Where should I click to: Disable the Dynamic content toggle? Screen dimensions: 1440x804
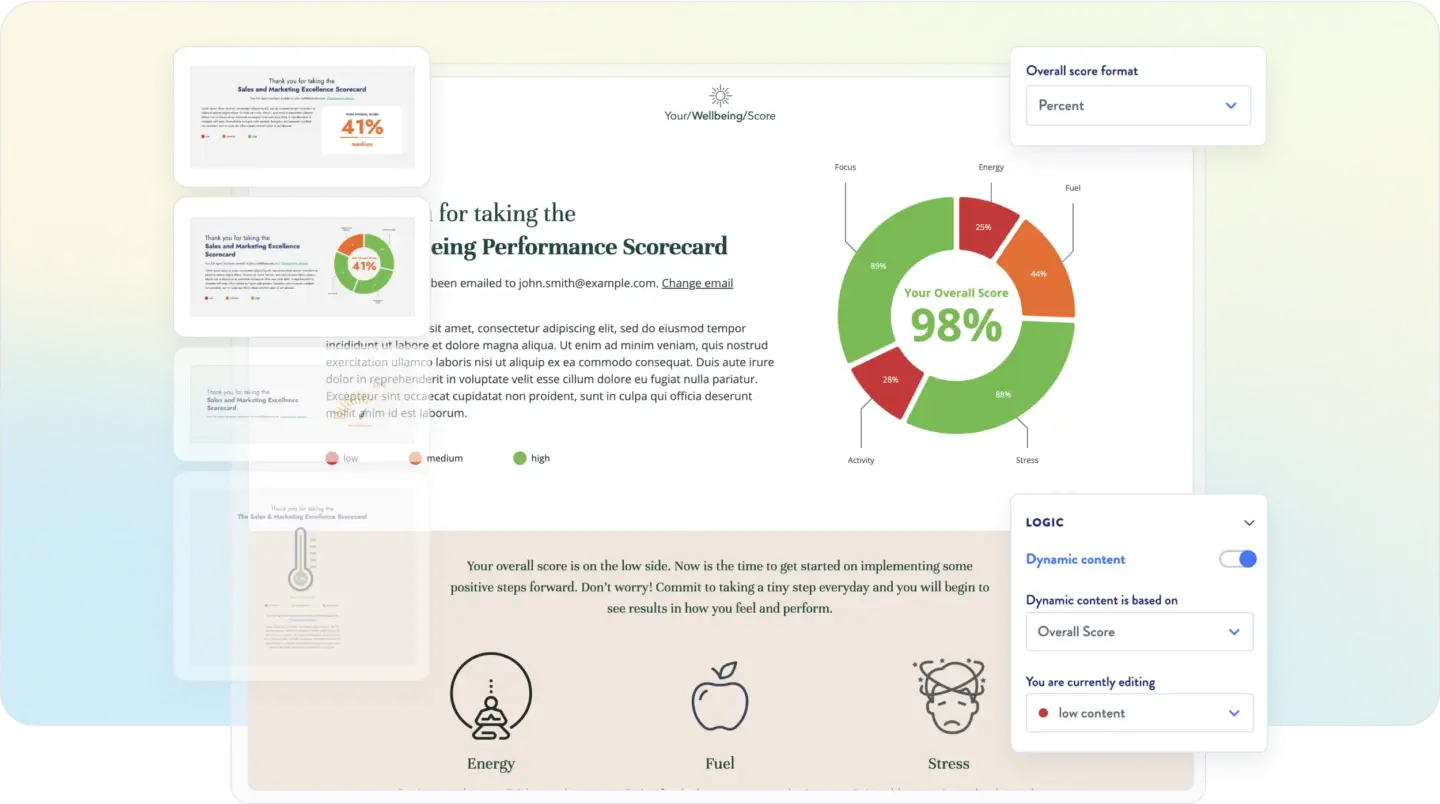pos(1237,559)
